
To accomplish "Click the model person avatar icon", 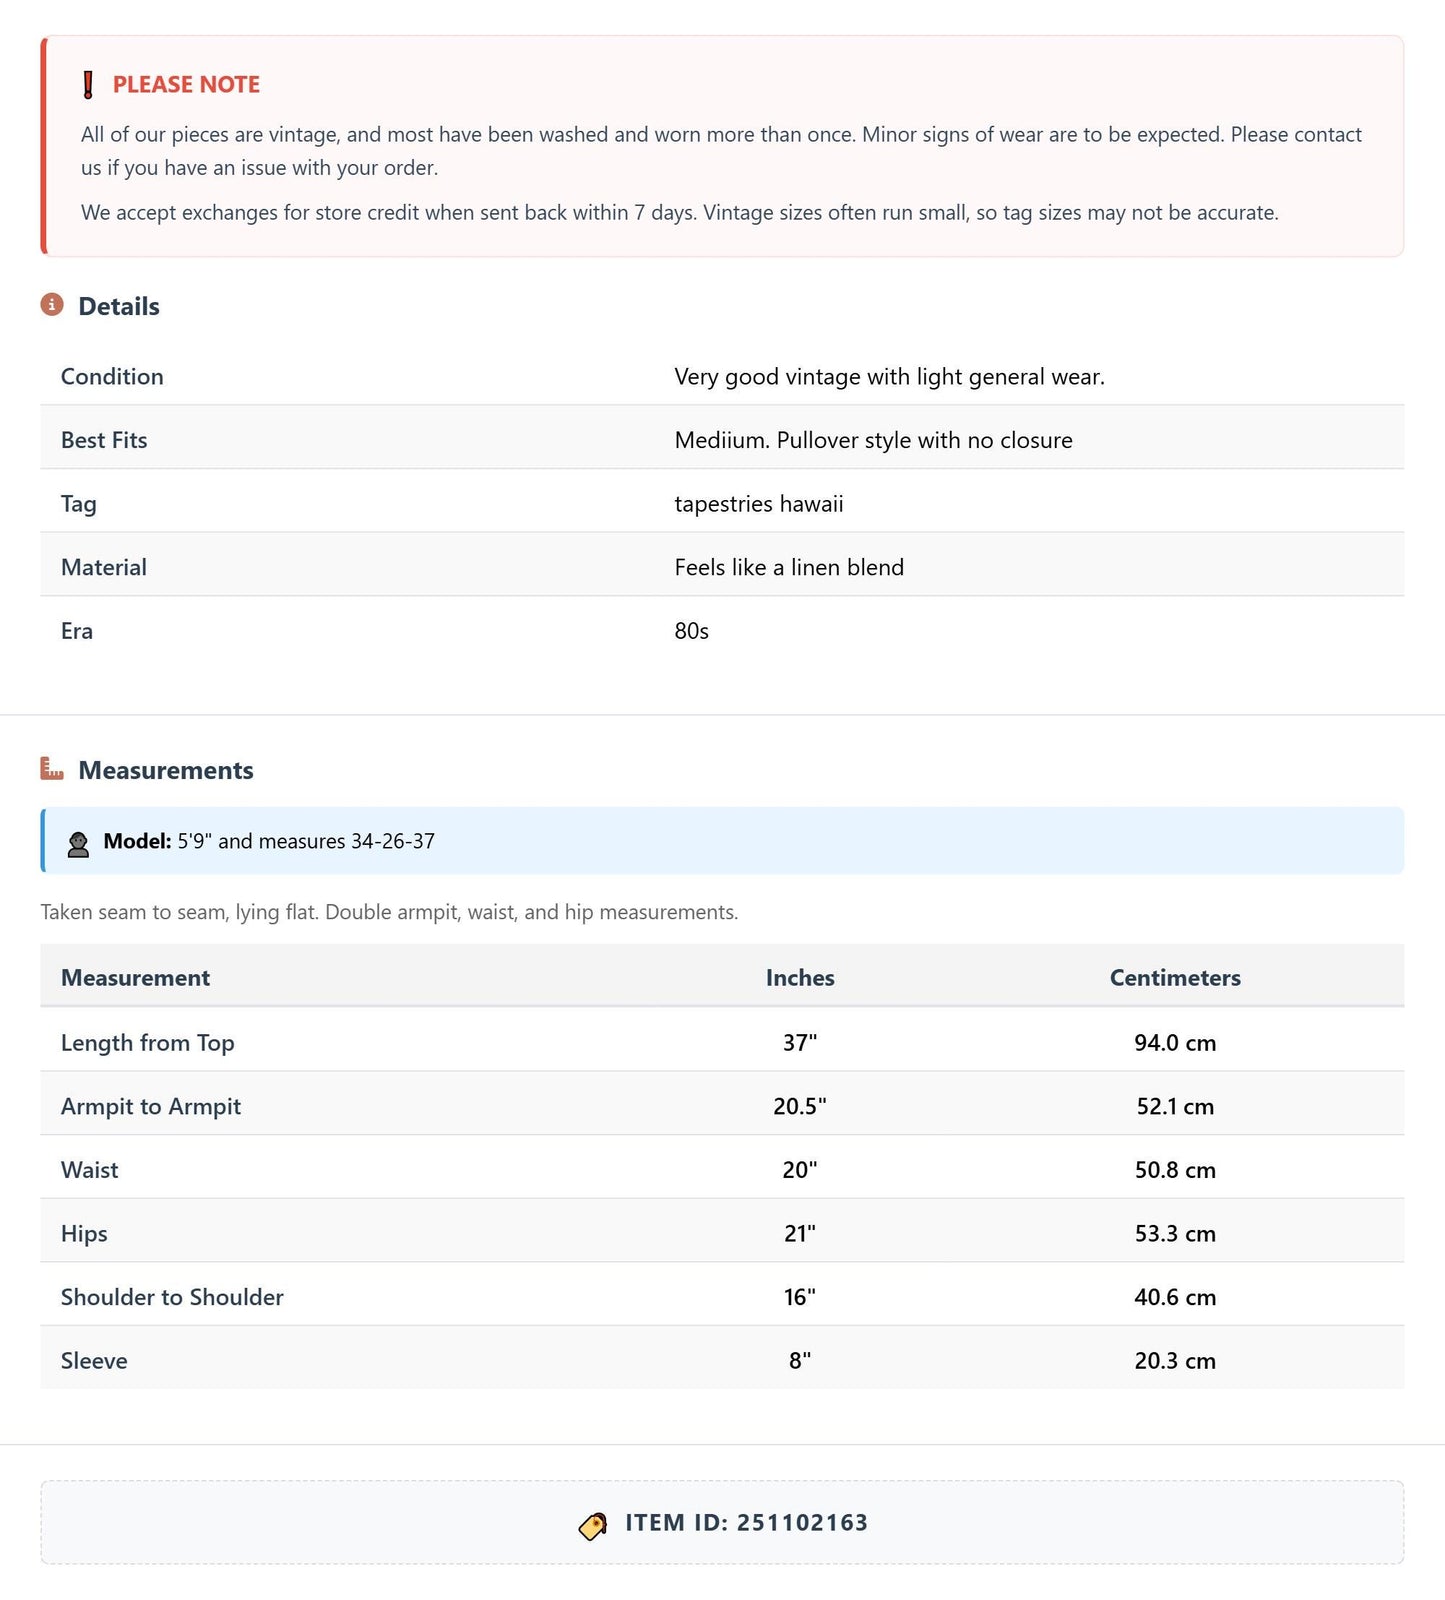I will click(x=78, y=843).
